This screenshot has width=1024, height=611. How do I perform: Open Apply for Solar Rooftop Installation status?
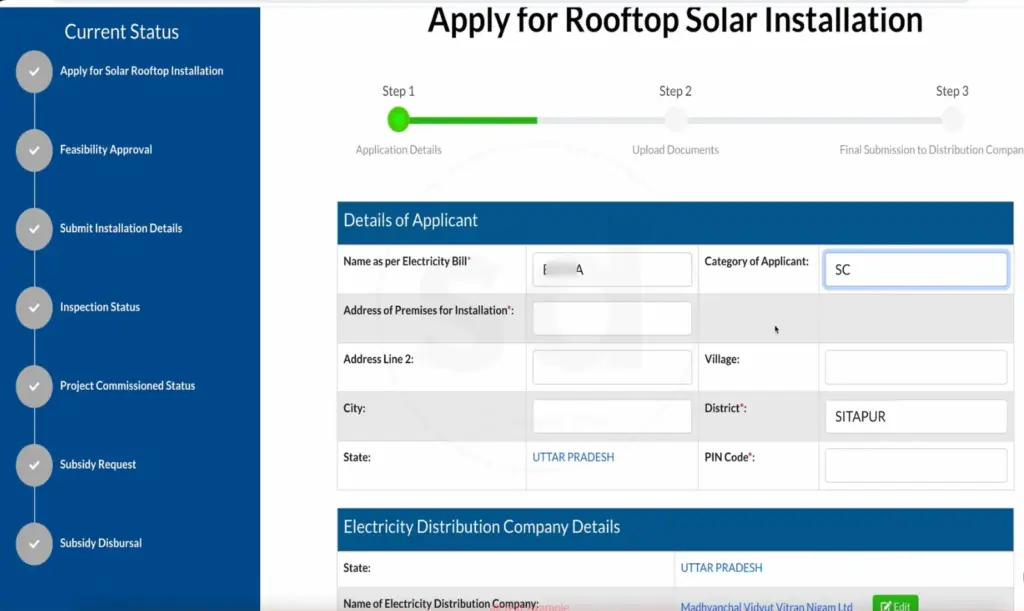142,70
